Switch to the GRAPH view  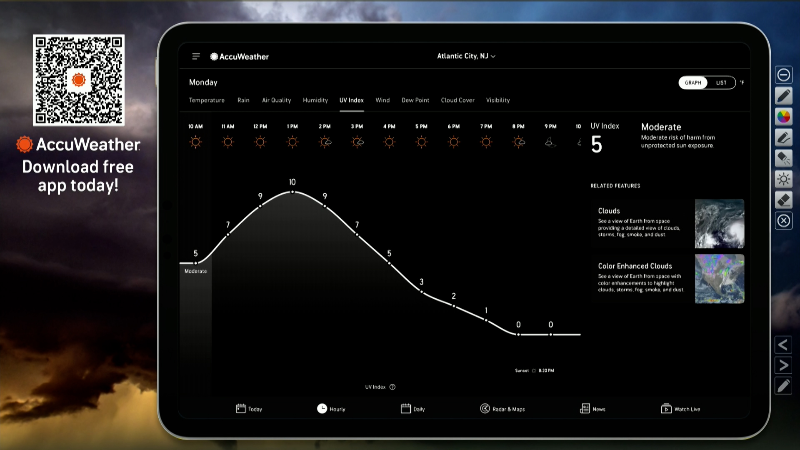coord(693,83)
